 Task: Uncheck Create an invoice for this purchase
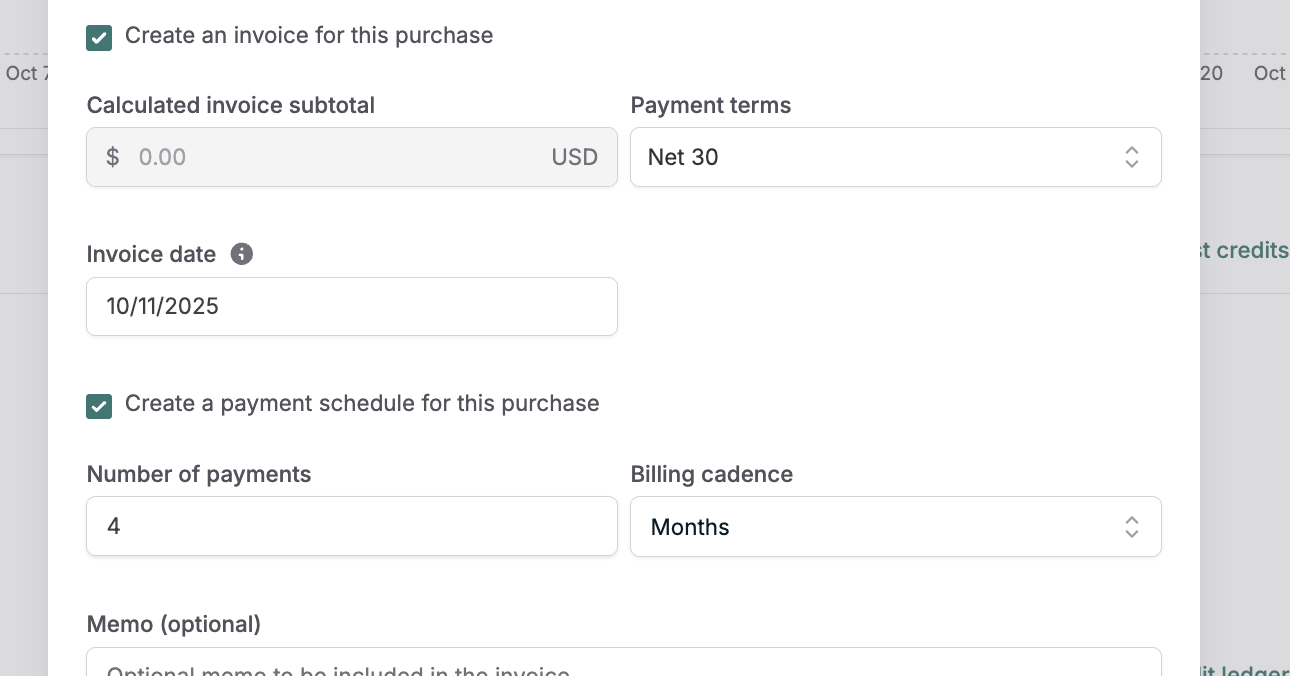99,38
